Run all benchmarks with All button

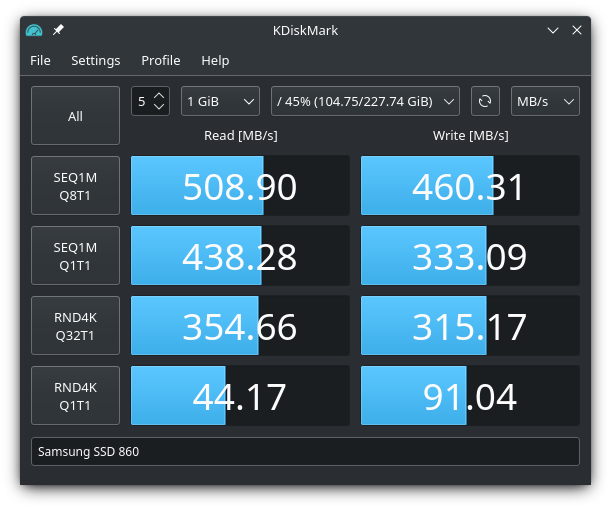(75, 116)
